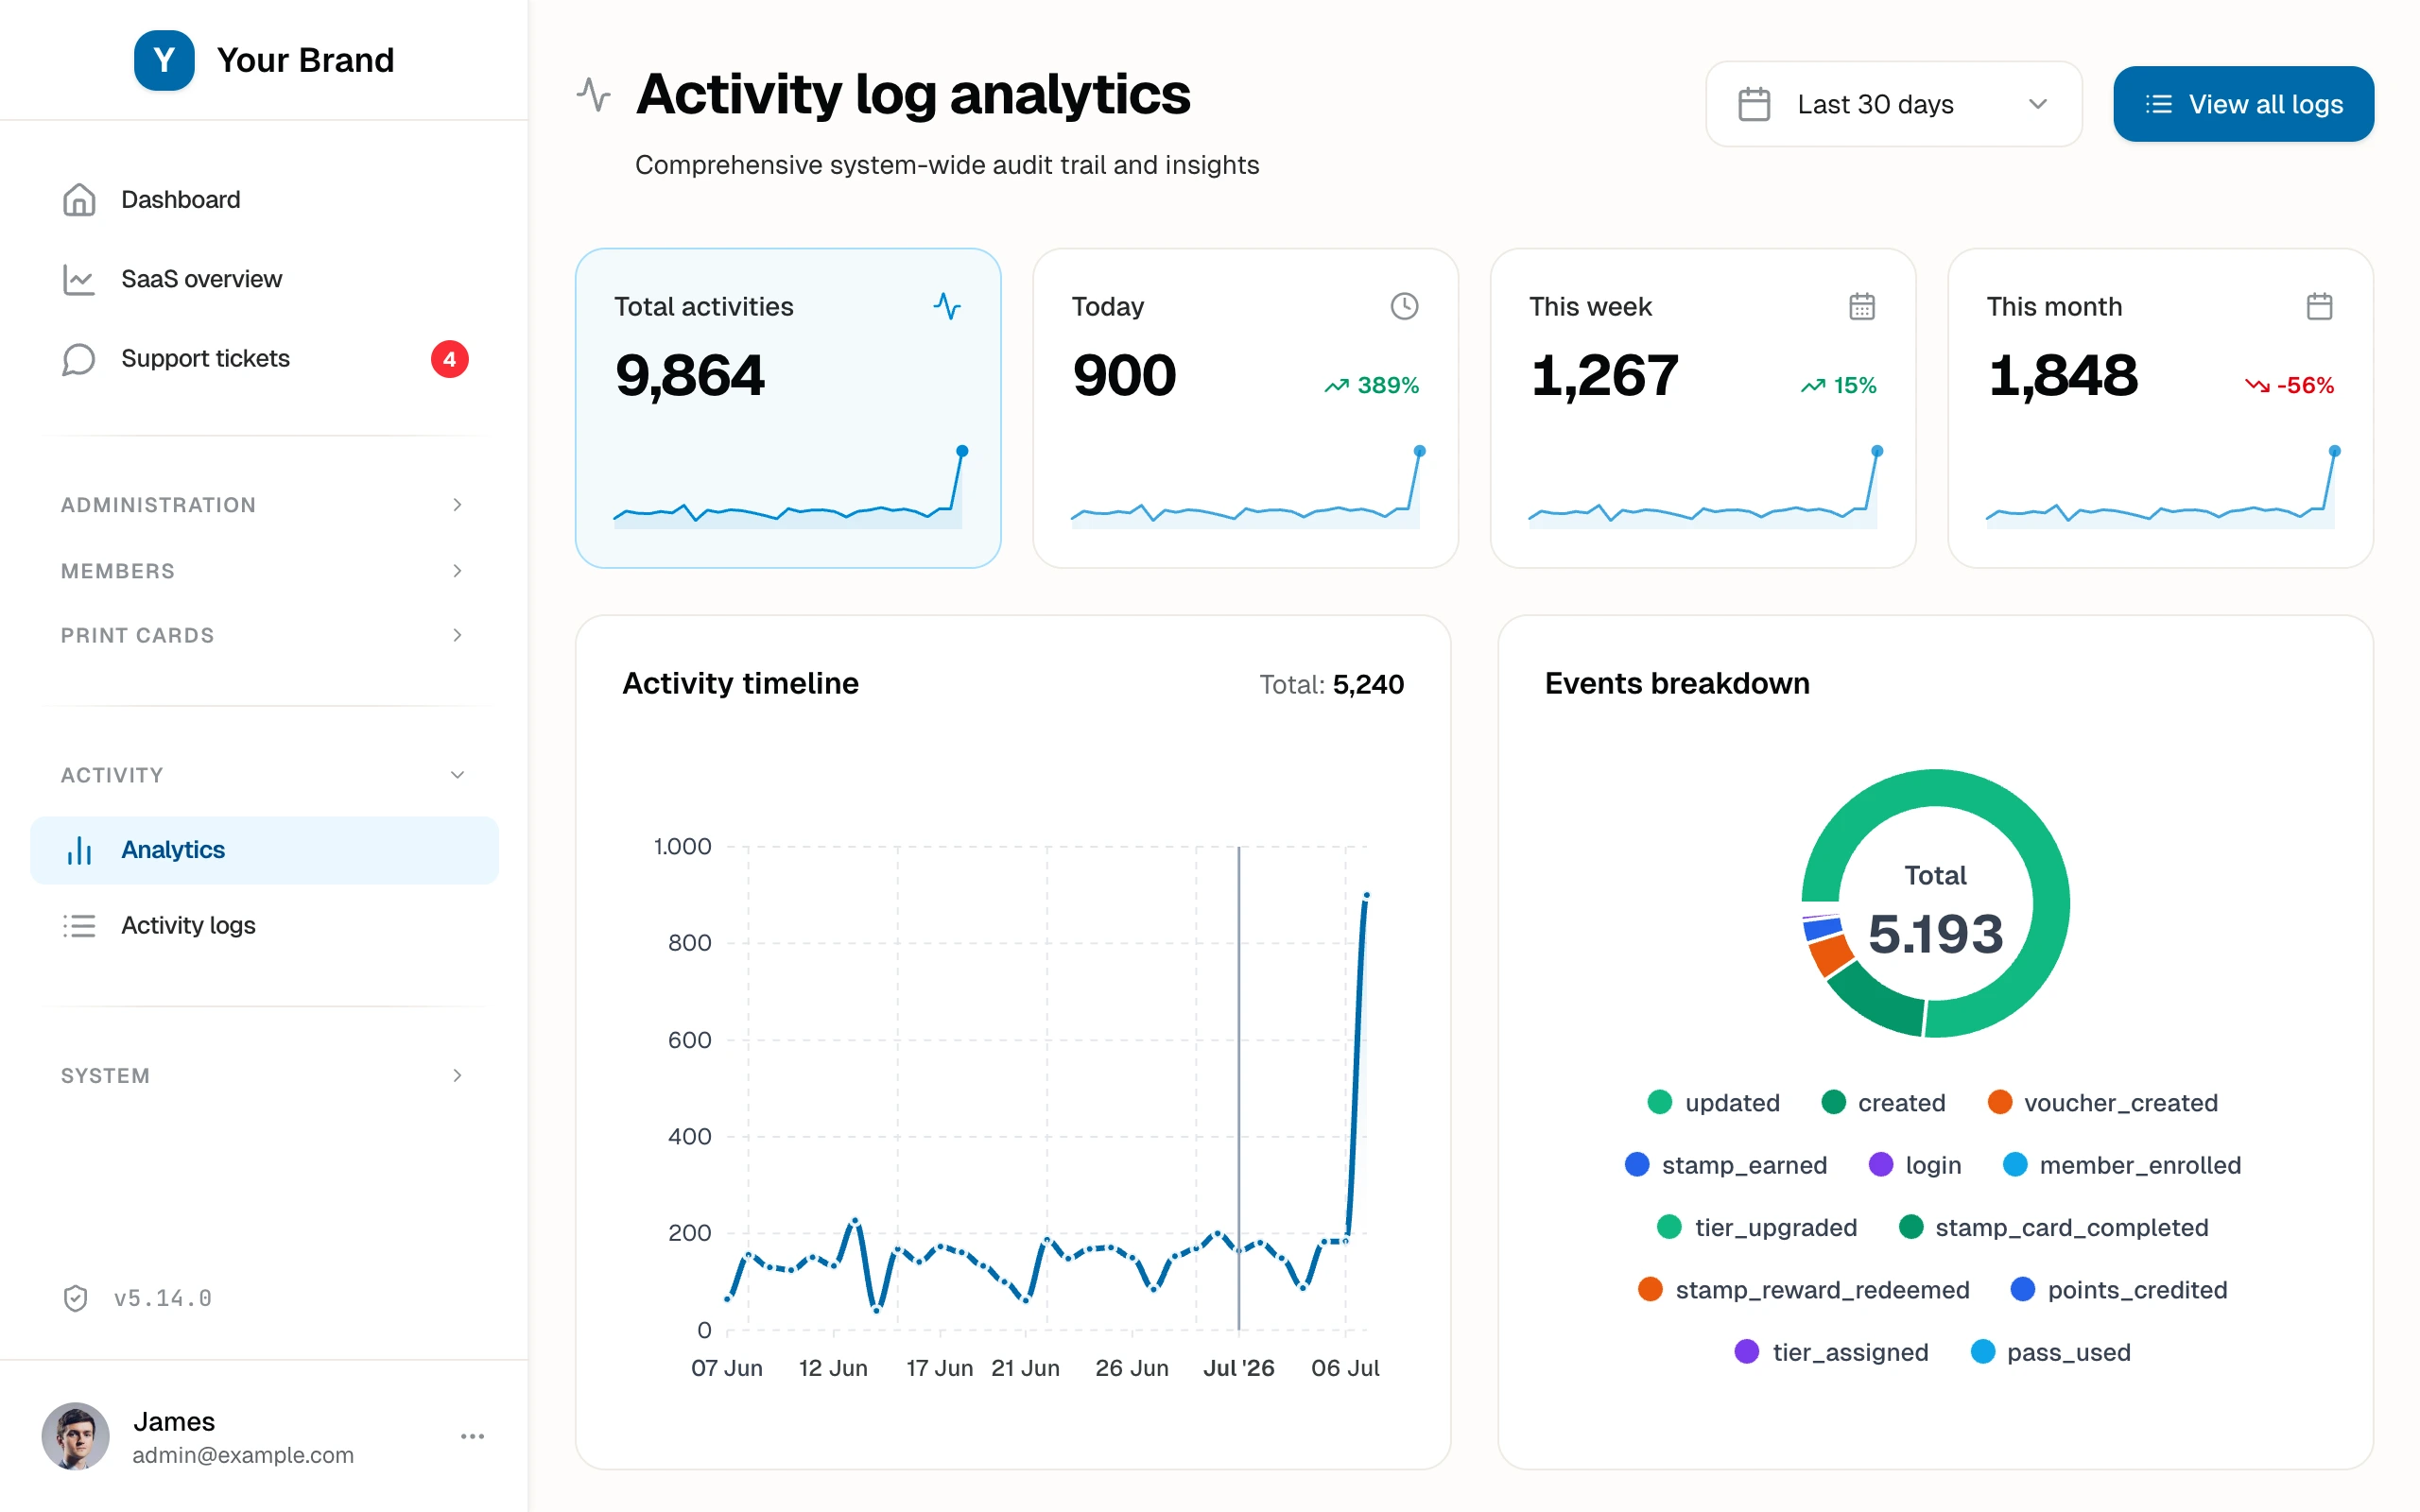Click the Today card clock icon
This screenshot has width=2420, height=1512.
1404,306
